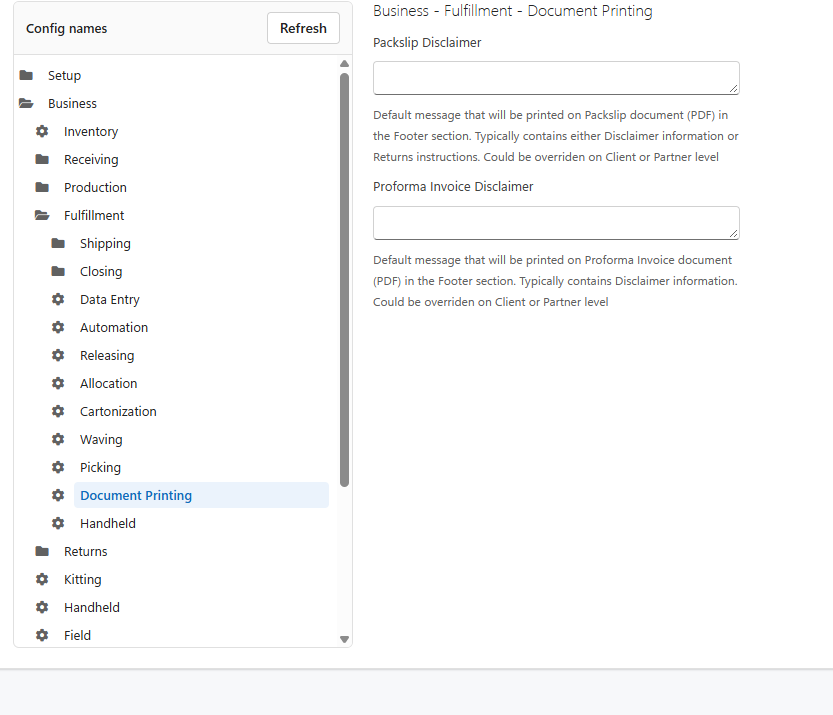Select the Automation config item

pos(114,327)
